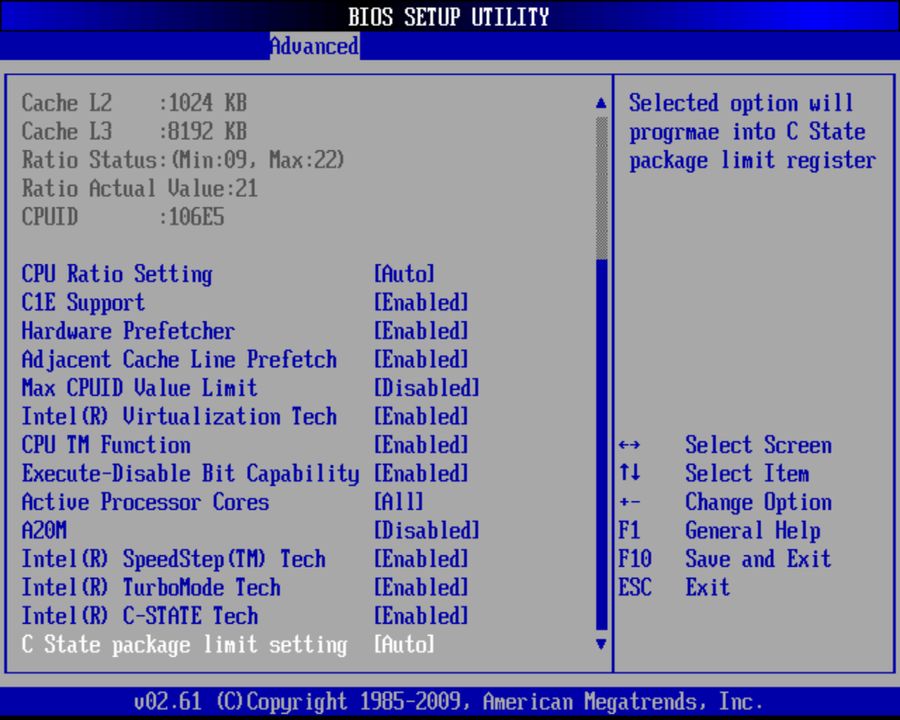Viewport: 900px width, 720px height.
Task: Select Max CPUID Value Limit label
Action: tap(139, 388)
